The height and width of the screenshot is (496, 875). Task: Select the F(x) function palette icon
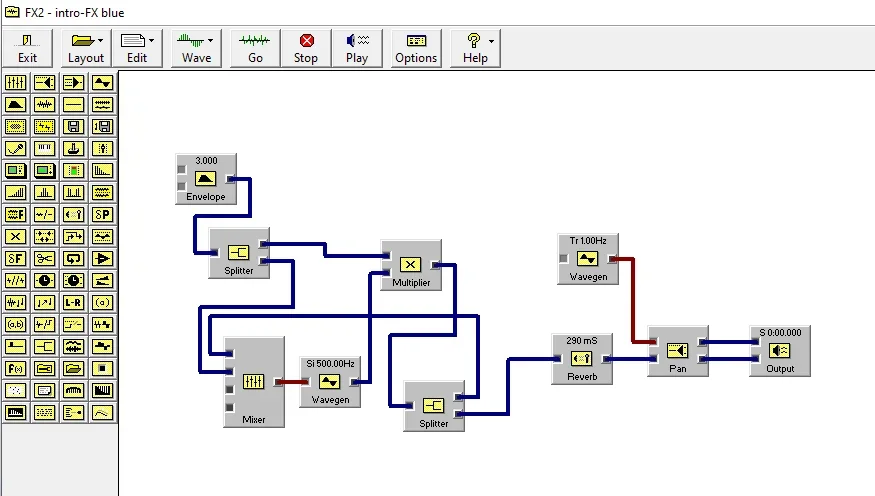coord(16,368)
